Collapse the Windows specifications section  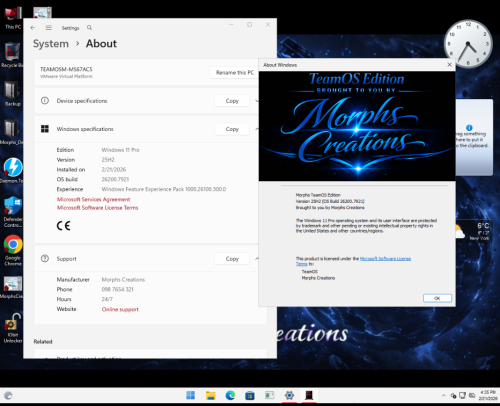tap(257, 129)
